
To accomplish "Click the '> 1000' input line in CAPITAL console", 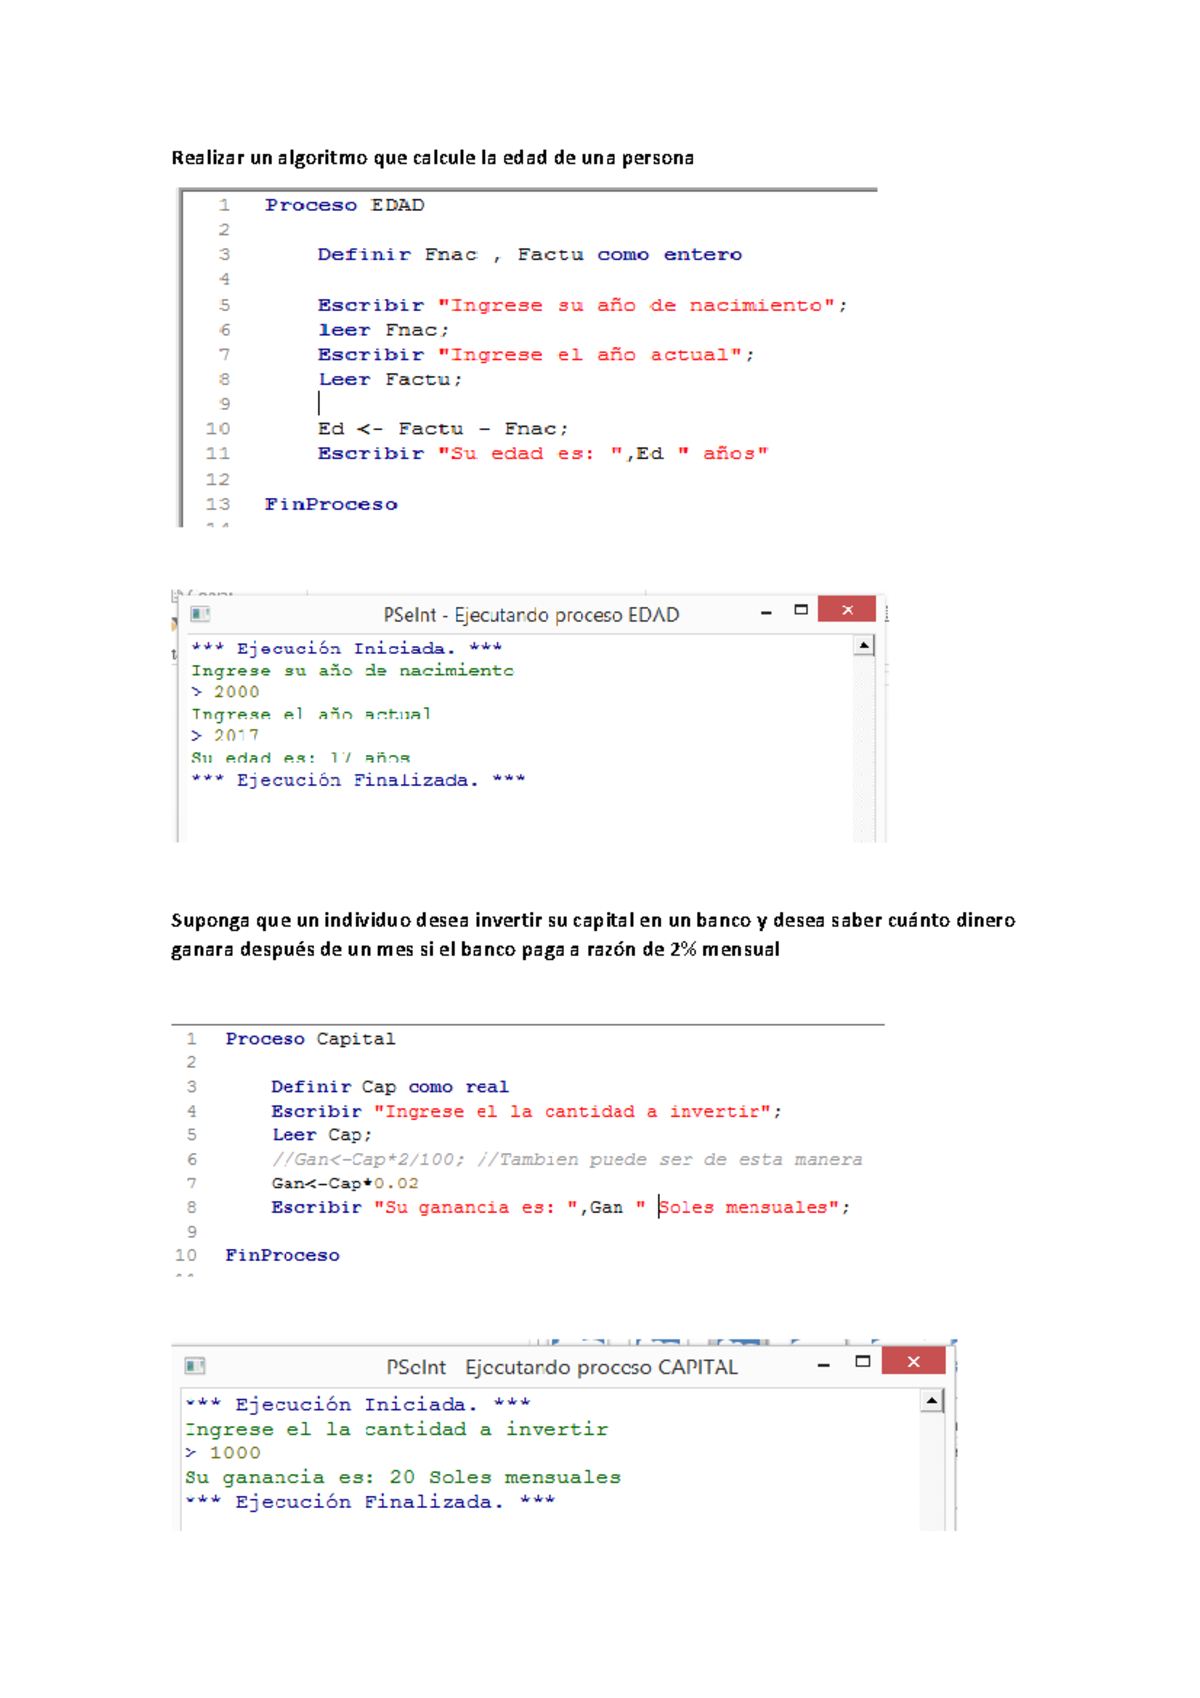I will tap(223, 1453).
